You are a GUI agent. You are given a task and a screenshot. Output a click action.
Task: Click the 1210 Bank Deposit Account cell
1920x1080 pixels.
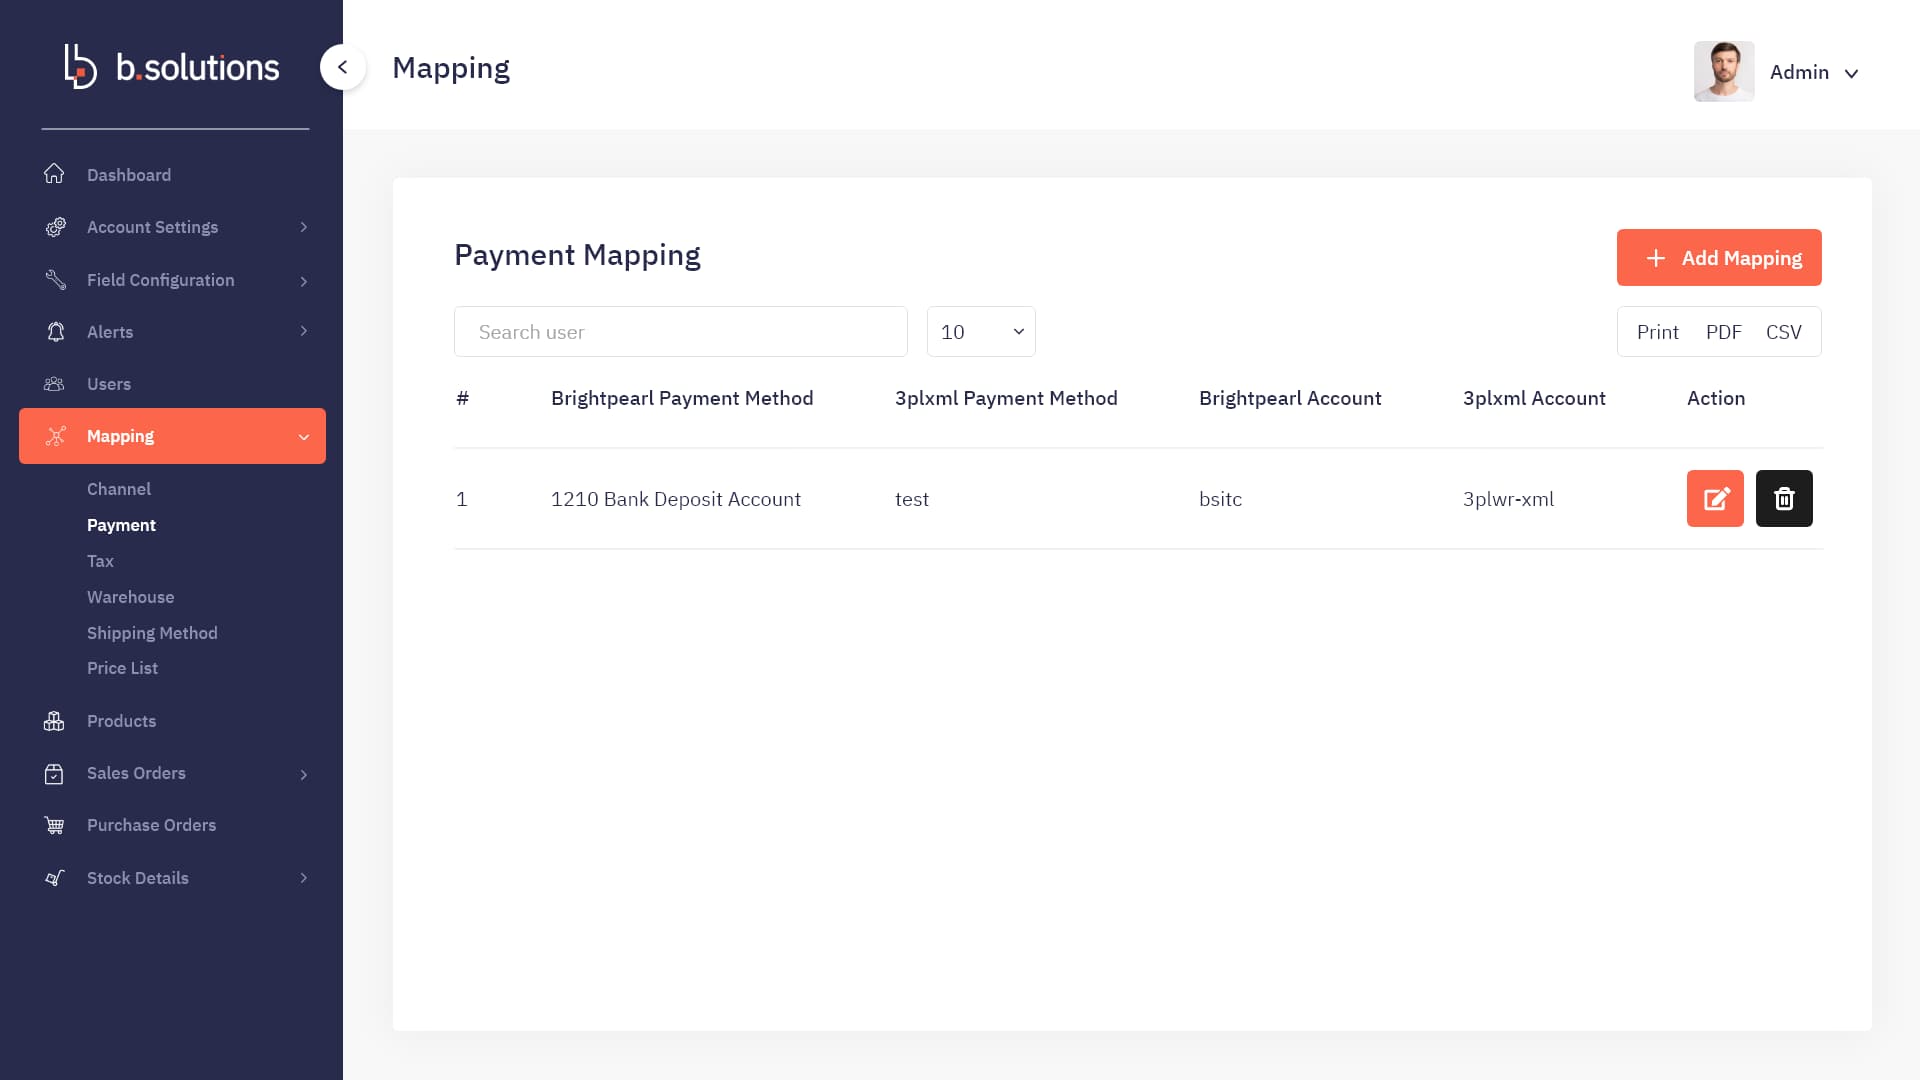(x=676, y=499)
